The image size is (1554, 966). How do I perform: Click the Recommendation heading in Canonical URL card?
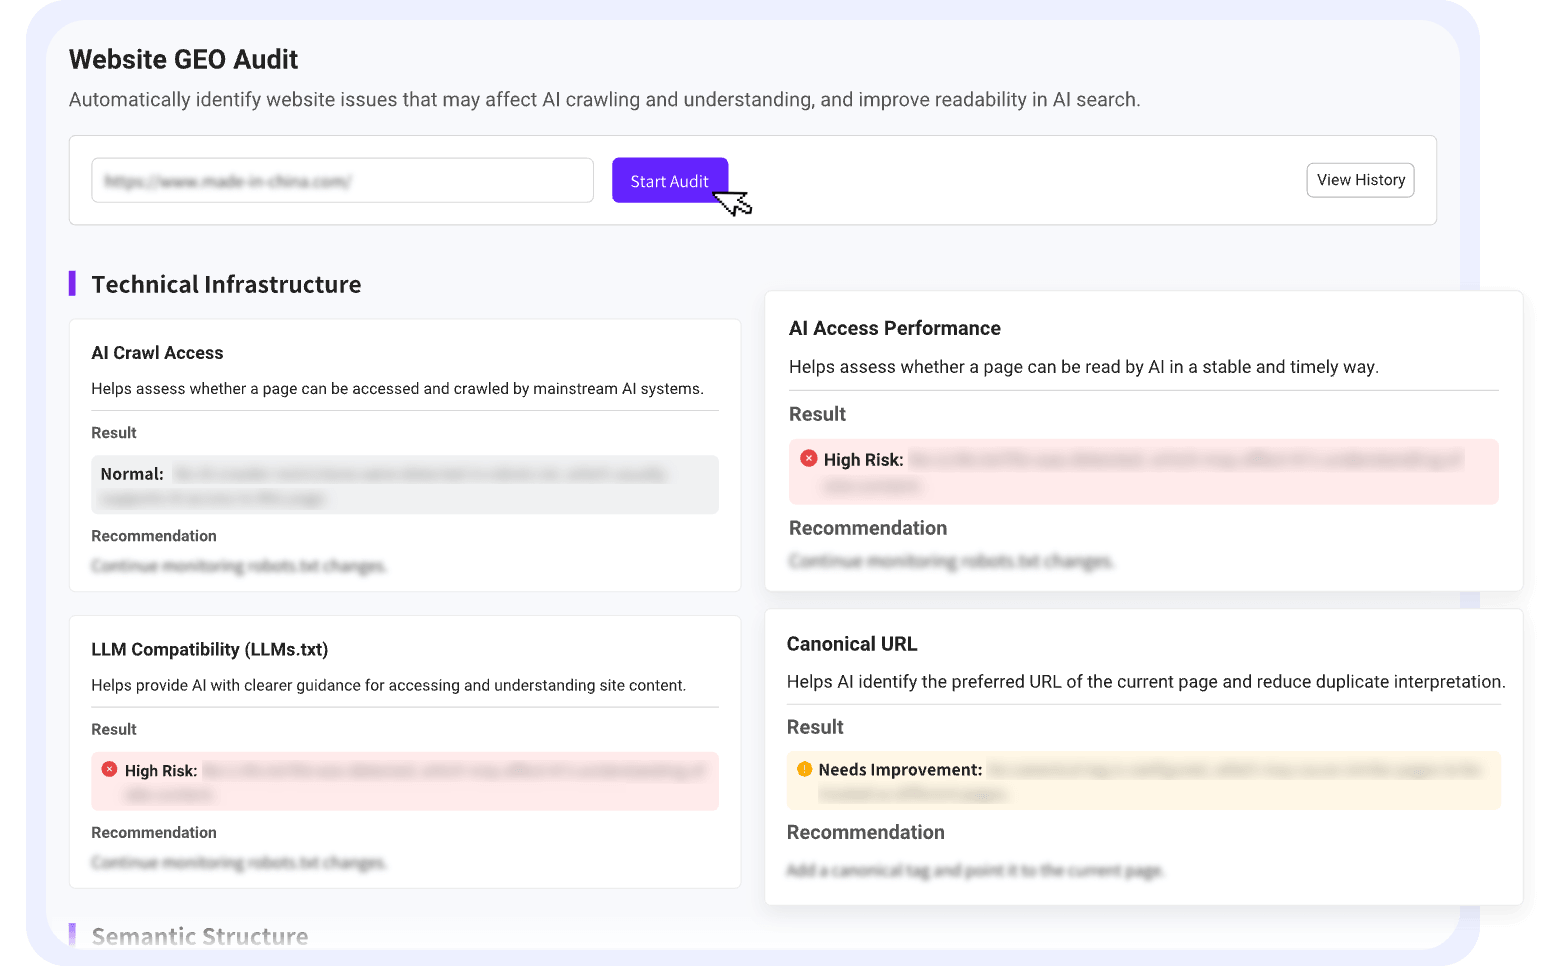pos(865,832)
